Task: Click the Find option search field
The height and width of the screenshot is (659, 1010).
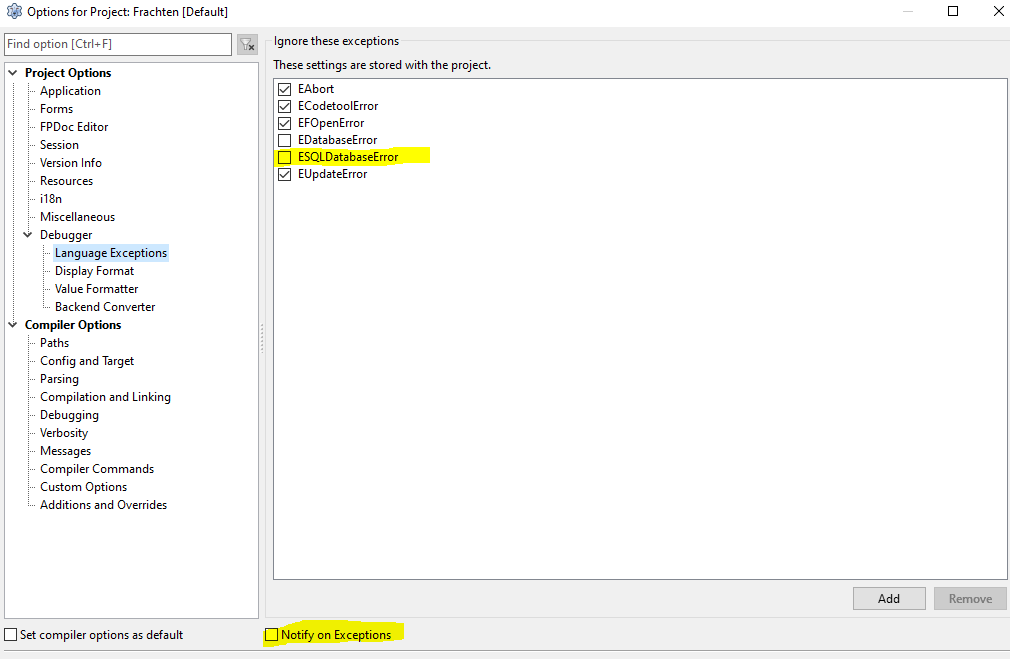Action: [118, 45]
